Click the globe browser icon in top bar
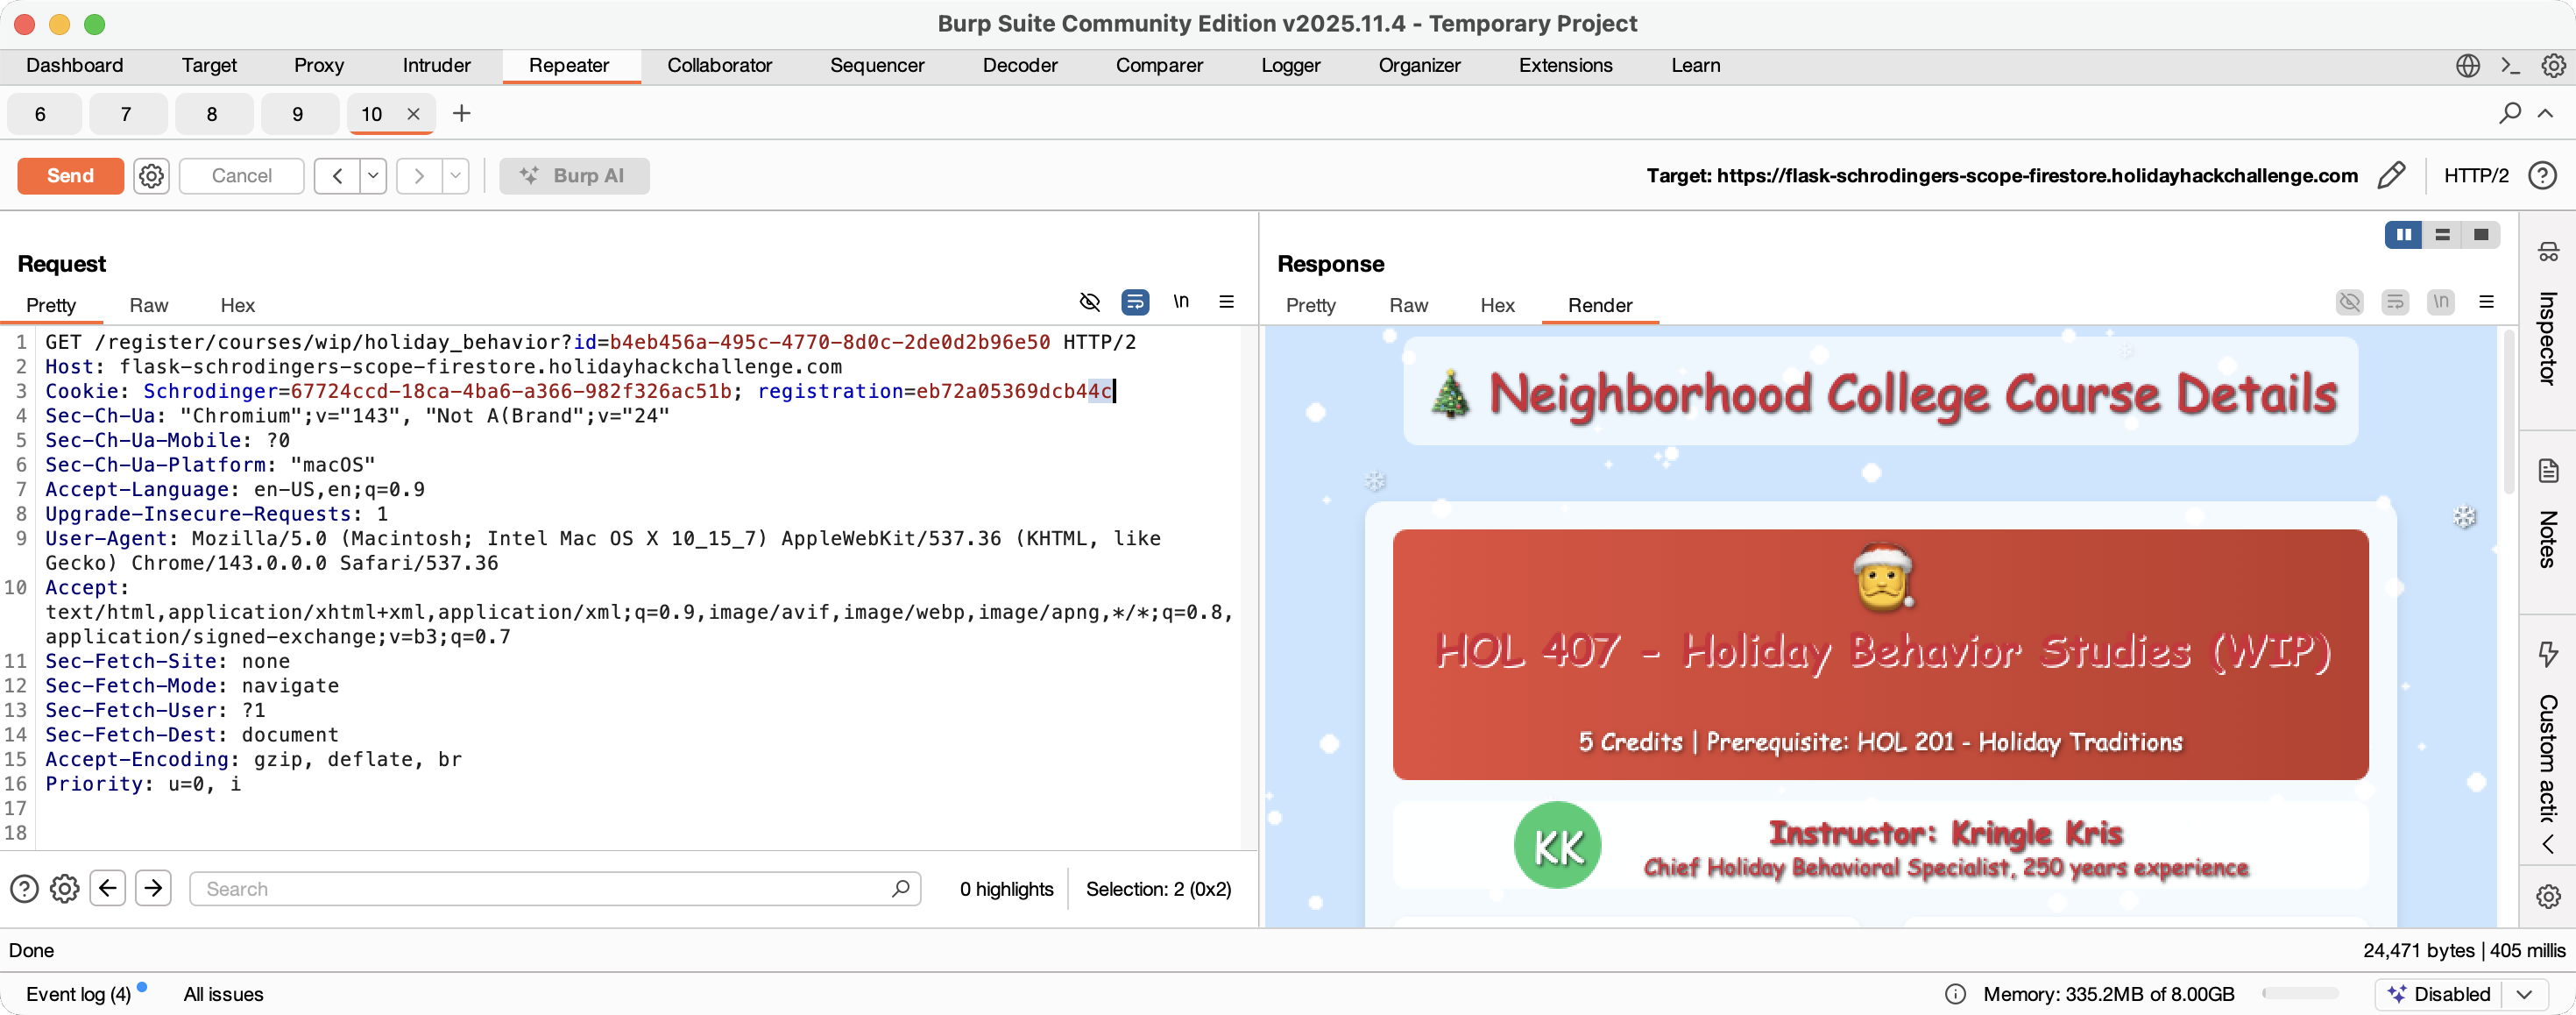Viewport: 2576px width, 1015px height. click(2467, 66)
